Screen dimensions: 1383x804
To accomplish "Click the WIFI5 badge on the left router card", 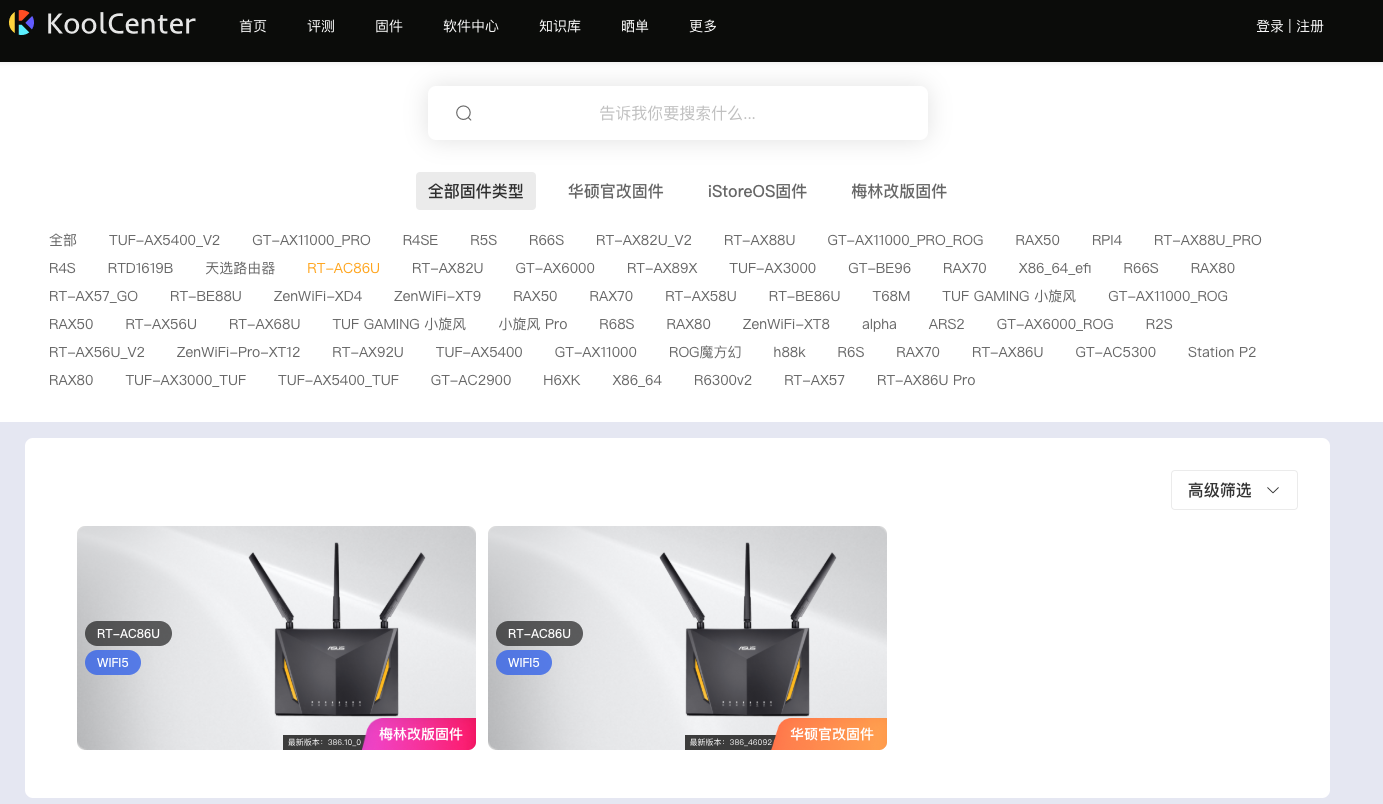I will pos(113,662).
